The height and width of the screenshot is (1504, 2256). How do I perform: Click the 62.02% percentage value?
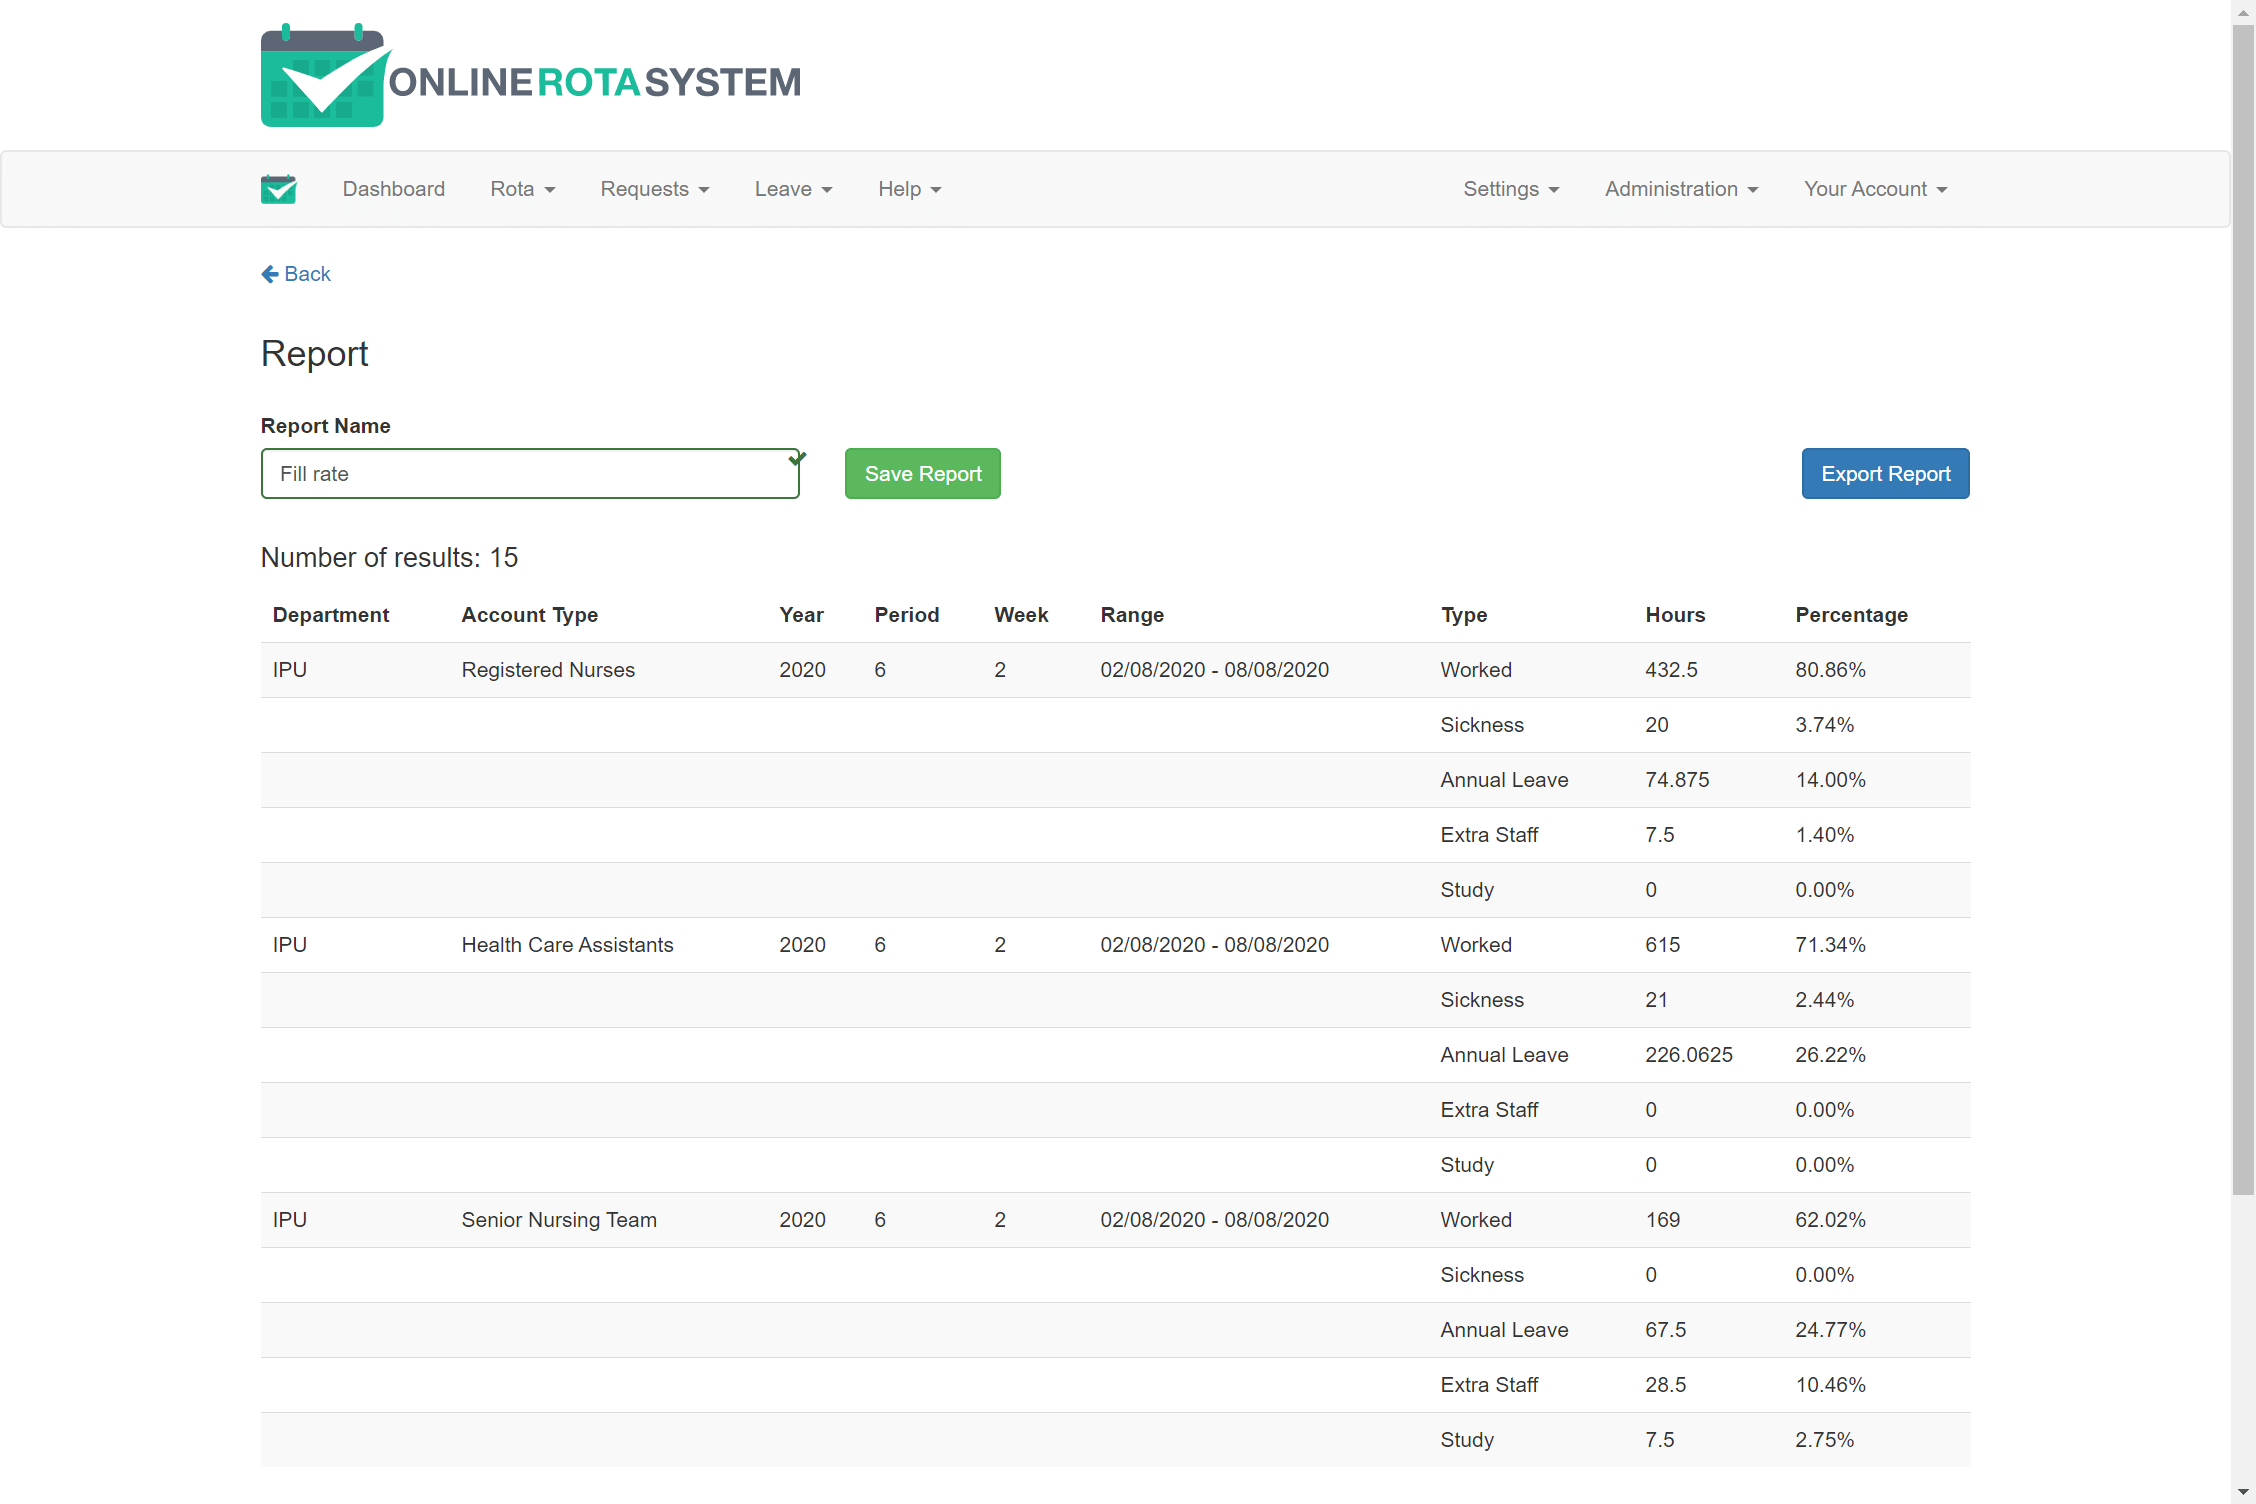point(1831,1220)
